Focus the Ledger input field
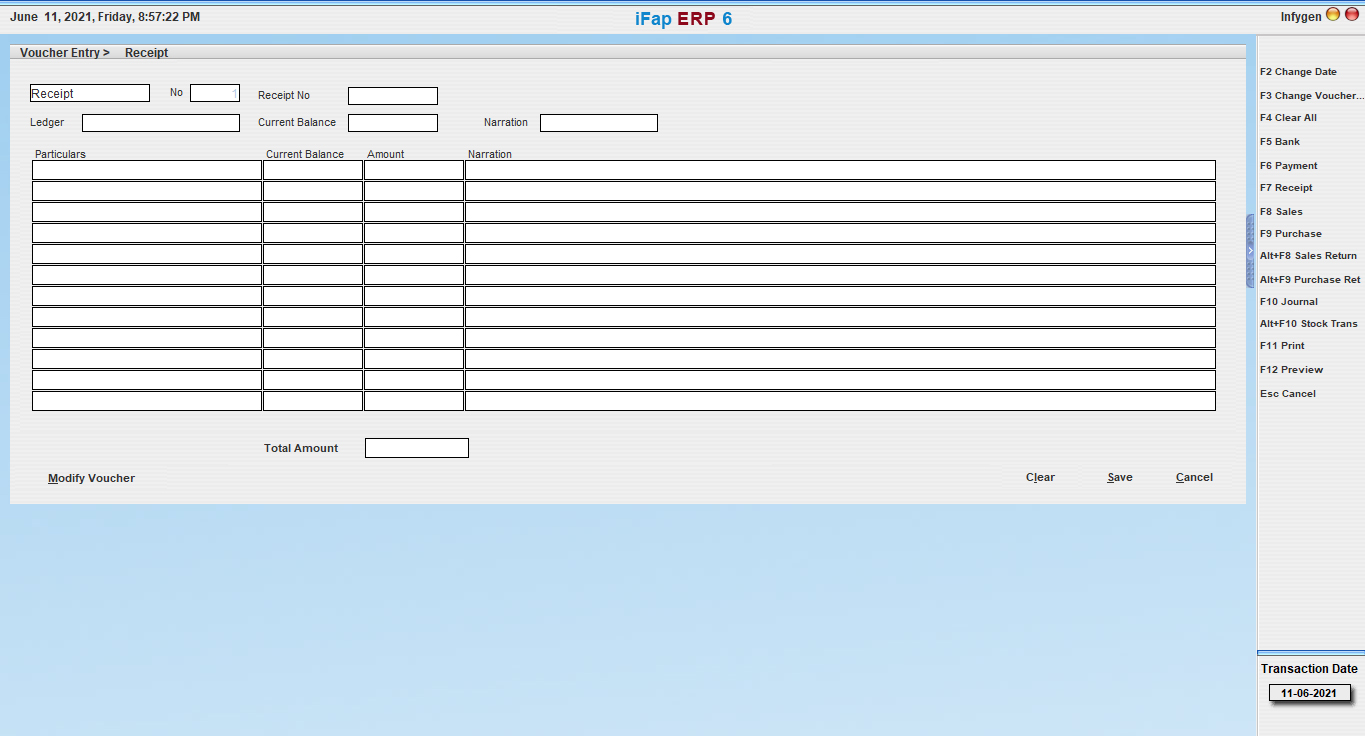1365x736 pixels. tap(161, 123)
